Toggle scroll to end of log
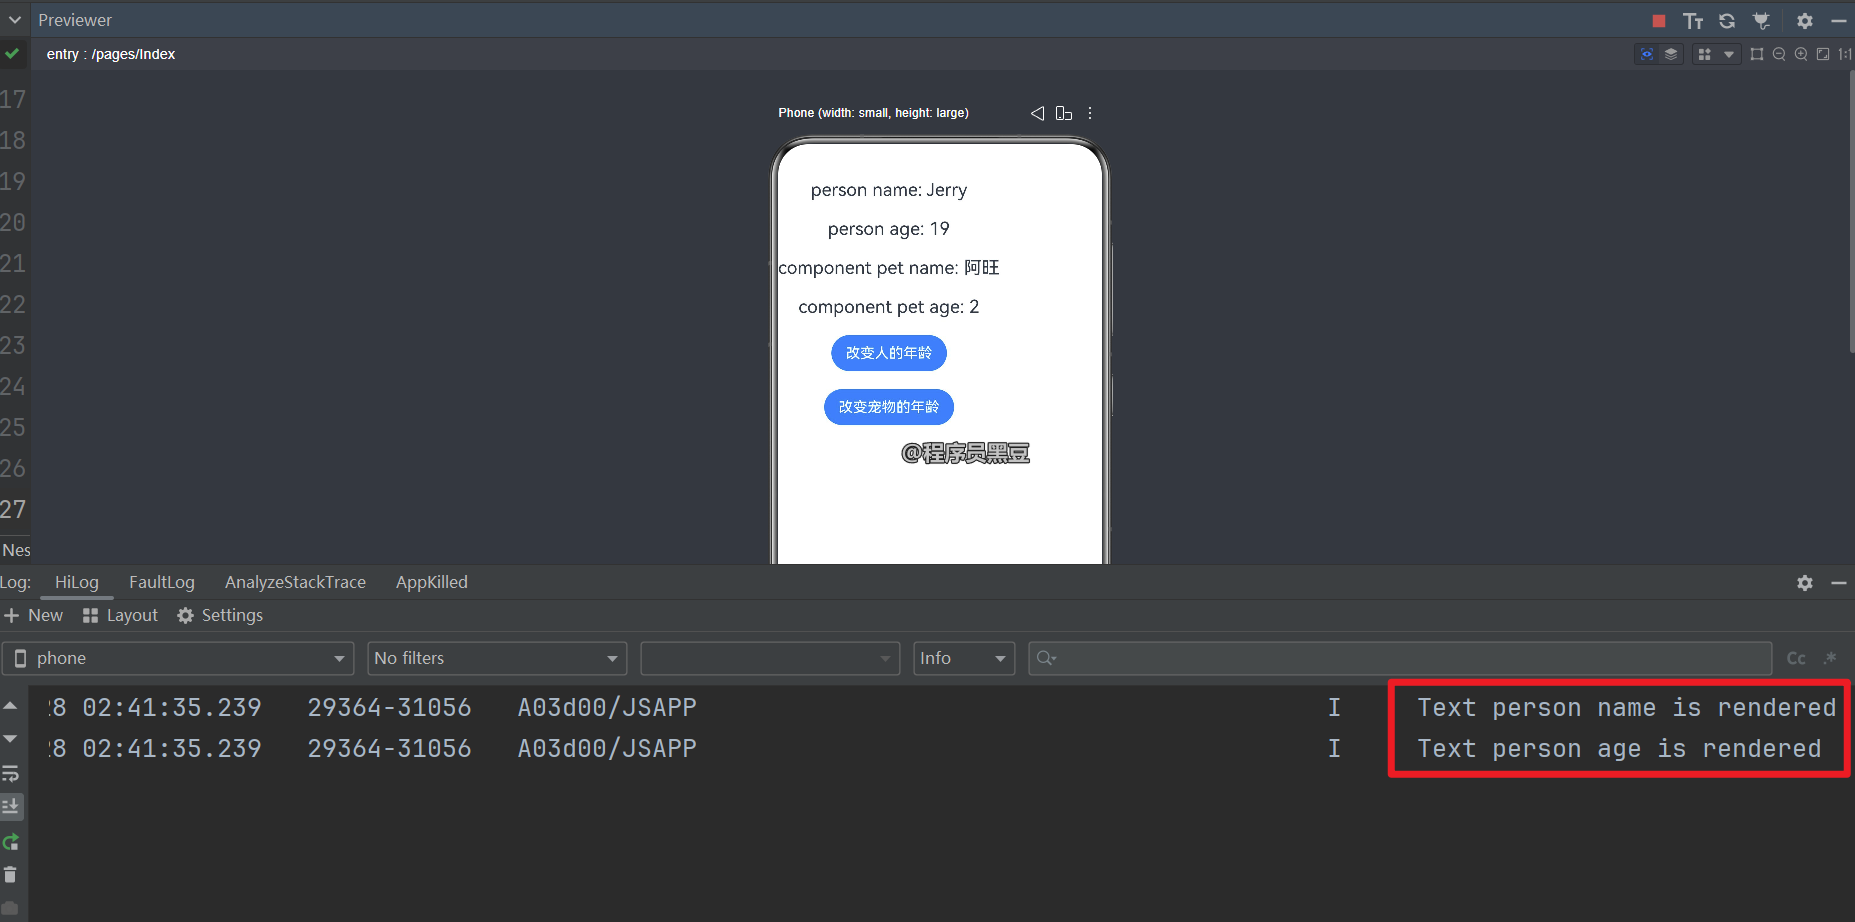 pos(11,806)
